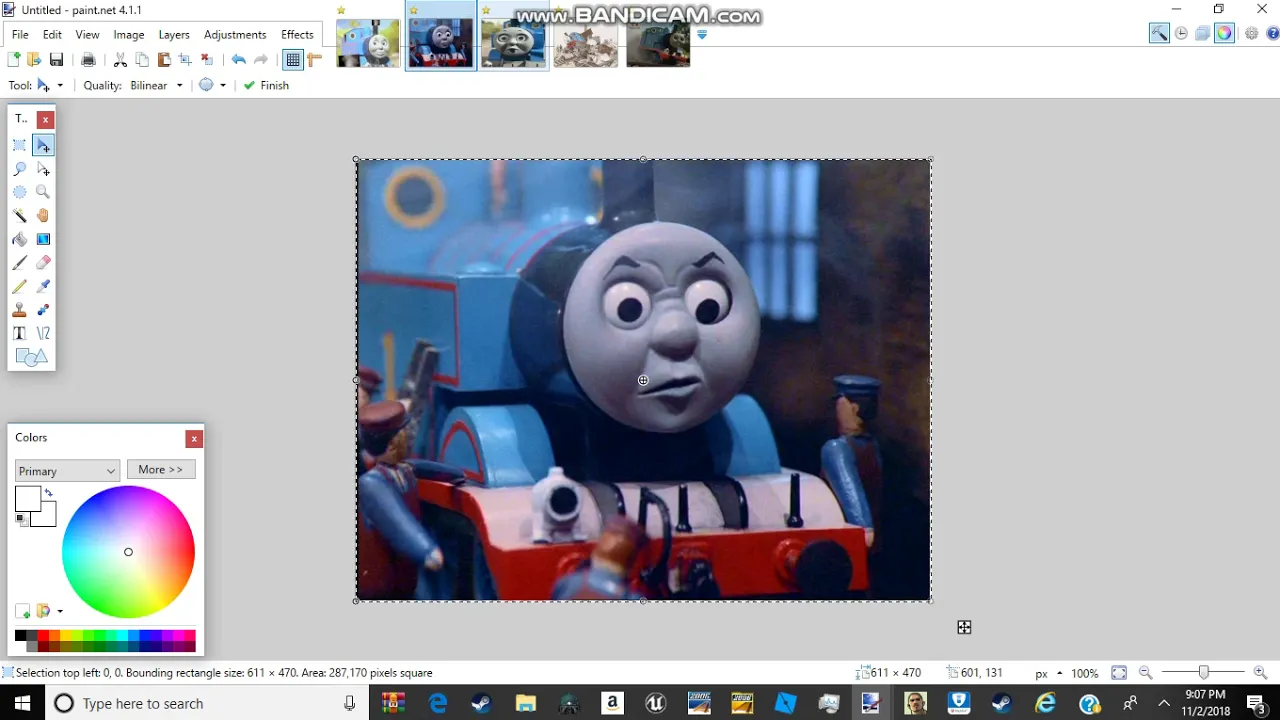Close the Tools window

click(45, 119)
